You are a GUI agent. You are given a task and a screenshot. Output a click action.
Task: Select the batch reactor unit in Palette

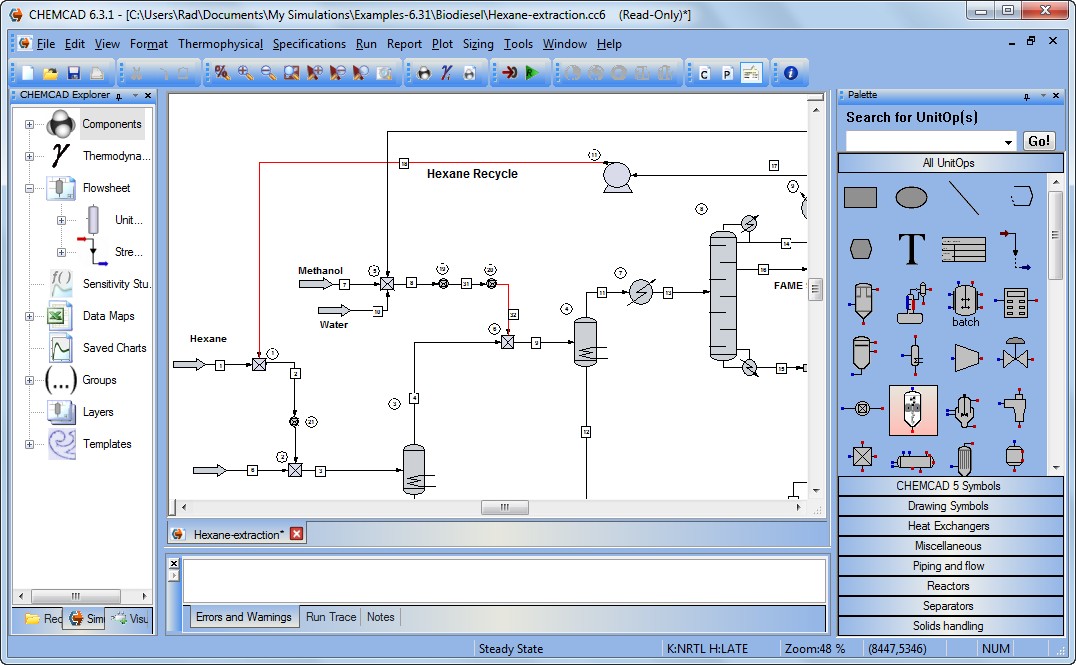(965, 303)
